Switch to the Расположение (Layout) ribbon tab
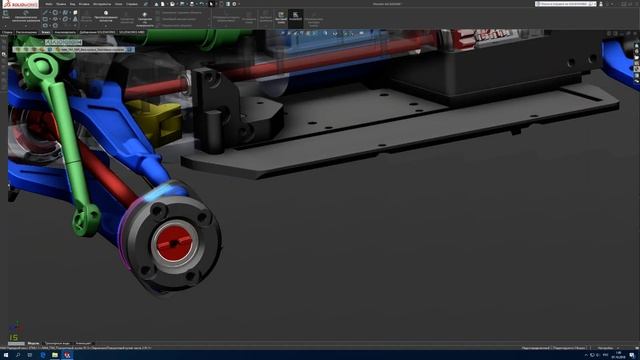Image resolution: width=640 pixels, height=360 pixels. coord(27,32)
